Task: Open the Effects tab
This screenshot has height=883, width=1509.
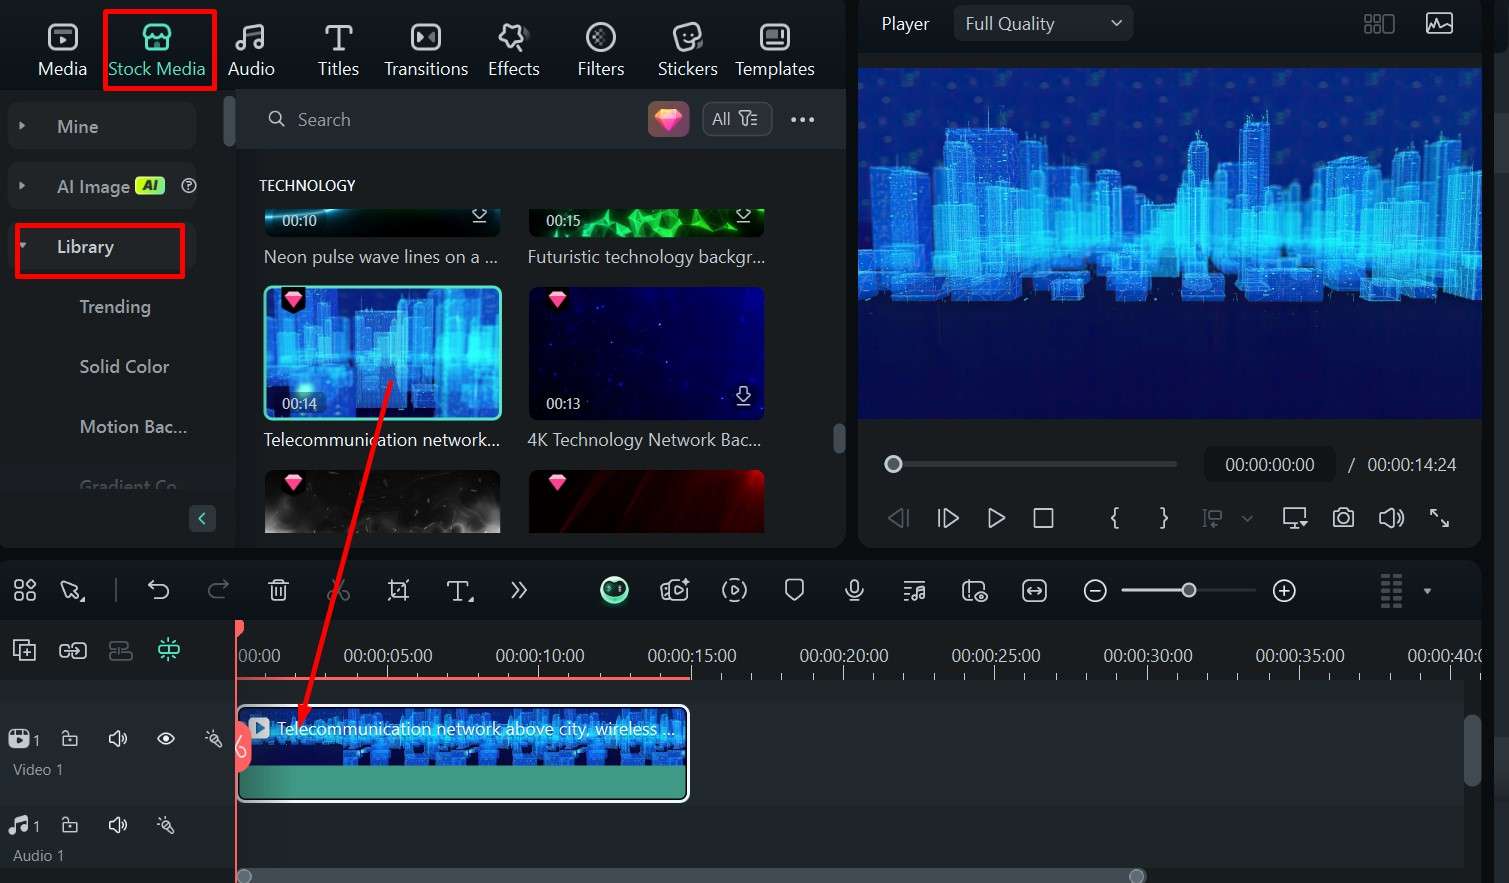Action: (513, 50)
